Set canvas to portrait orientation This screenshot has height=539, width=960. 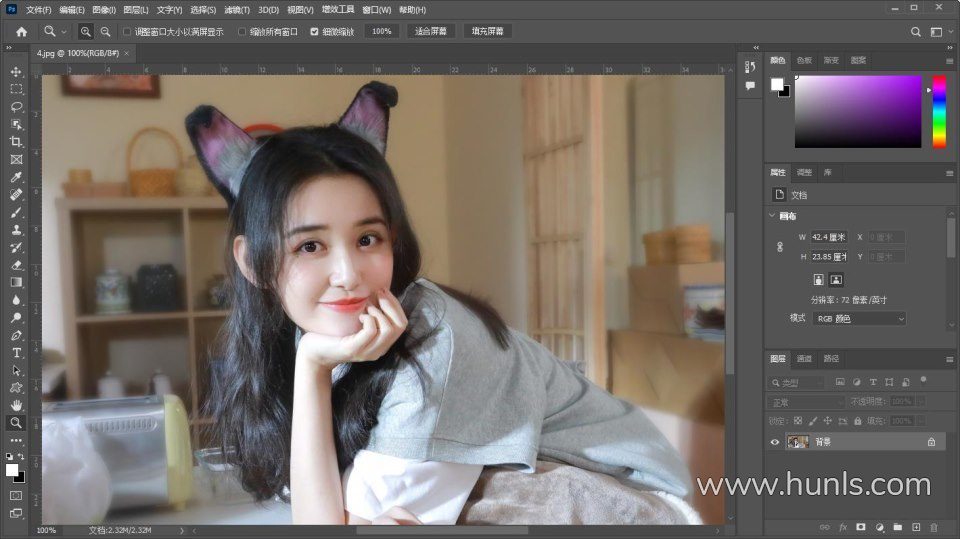click(819, 280)
